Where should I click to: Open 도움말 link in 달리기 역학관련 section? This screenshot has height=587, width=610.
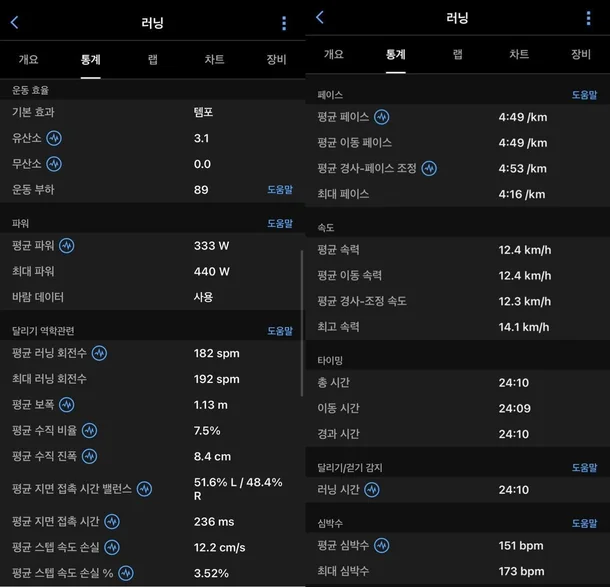(280, 331)
